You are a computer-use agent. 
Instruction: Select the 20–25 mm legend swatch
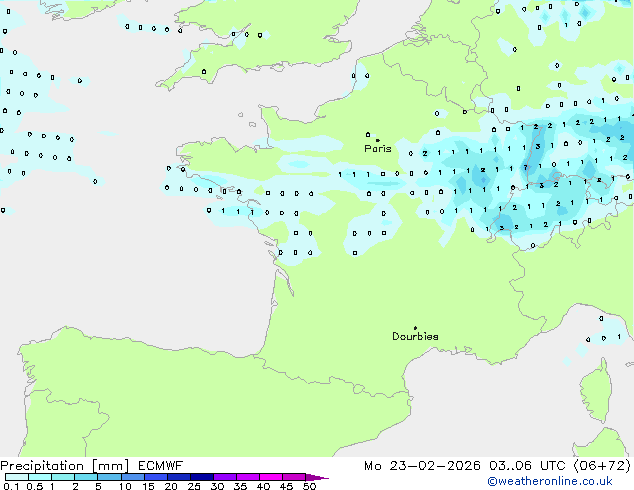click(x=178, y=477)
